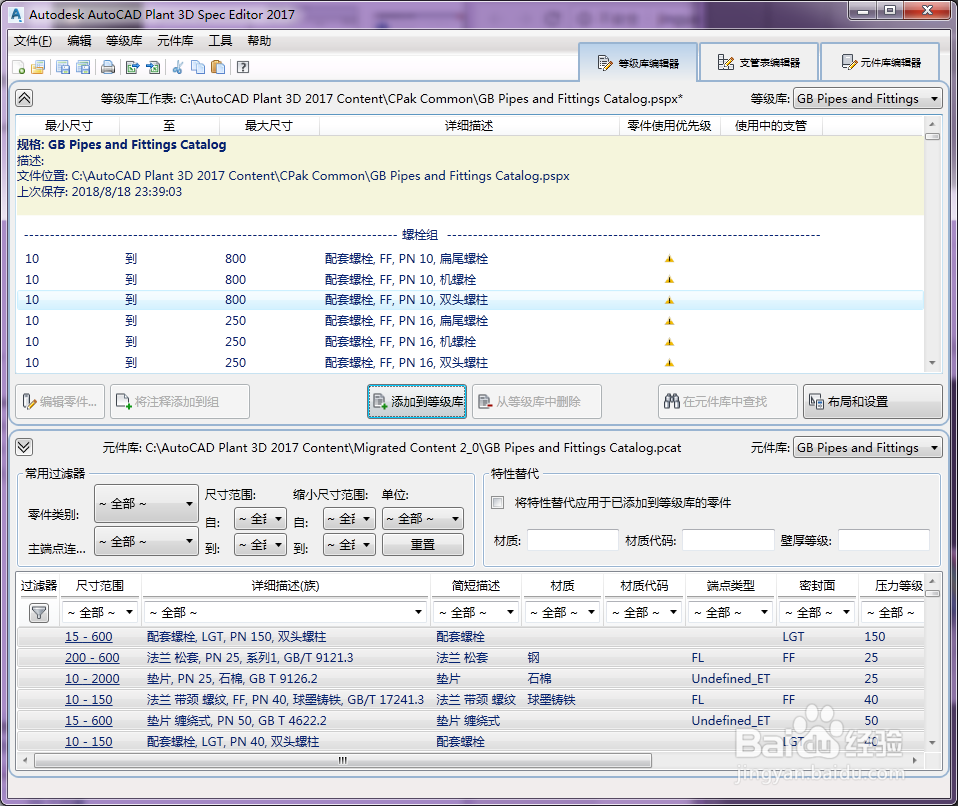The height and width of the screenshot is (806, 958).
Task: Open the 尺寸范围 自 dropdown
Action: click(x=260, y=519)
